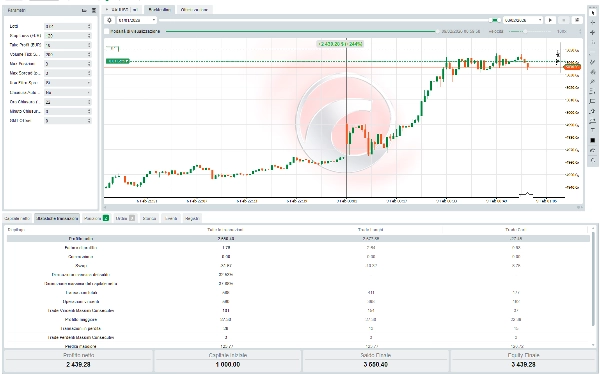Screen dimensions: 600x374
Task: Select the highlighted Profitto netto table row
Action: (x=298, y=238)
